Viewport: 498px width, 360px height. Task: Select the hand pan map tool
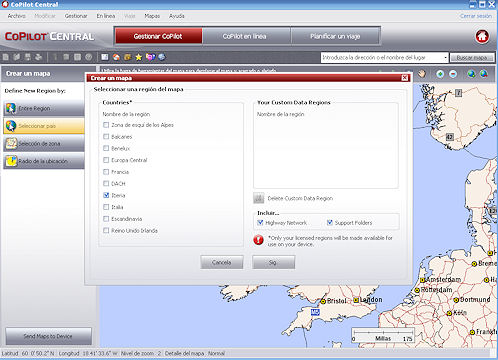(x=422, y=73)
